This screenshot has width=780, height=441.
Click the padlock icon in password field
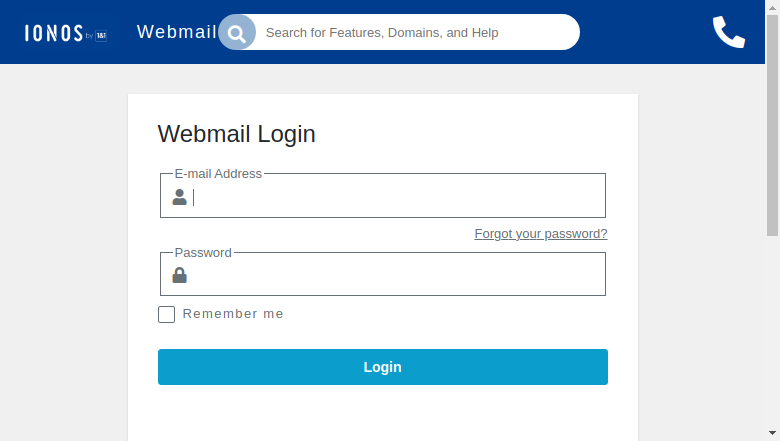pos(180,275)
